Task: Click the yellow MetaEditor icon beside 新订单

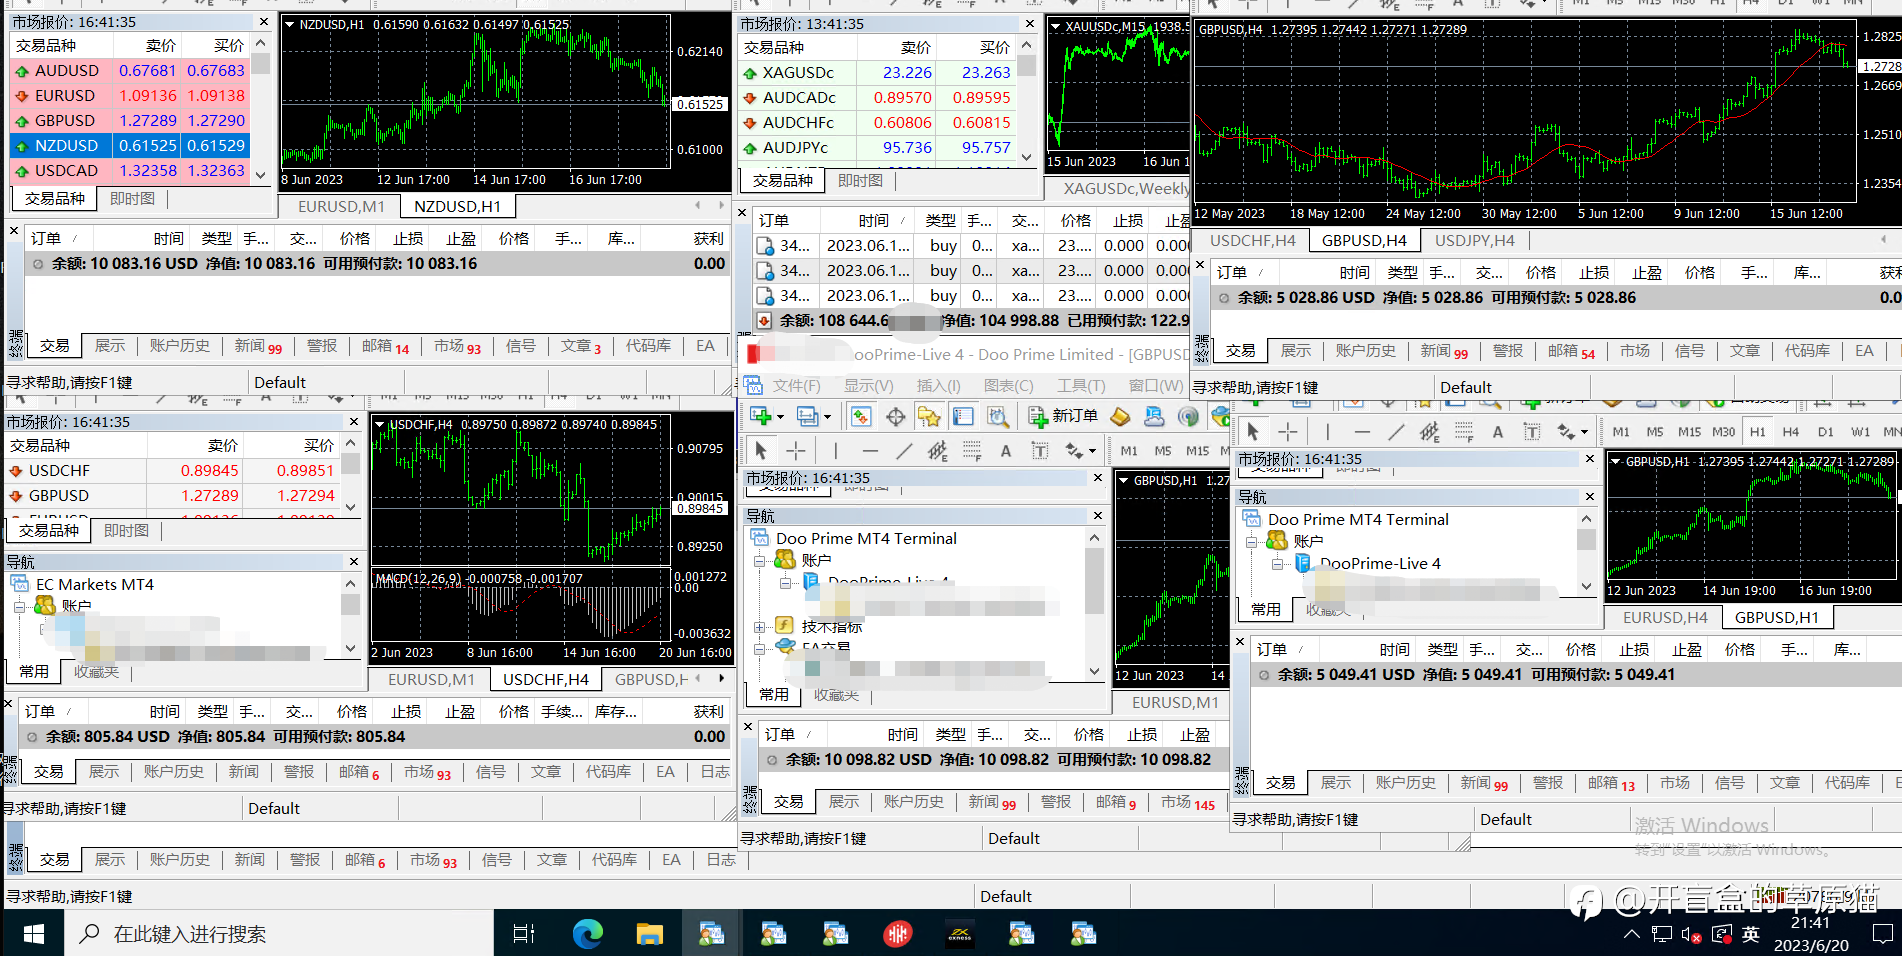Action: pyautogui.click(x=1121, y=416)
